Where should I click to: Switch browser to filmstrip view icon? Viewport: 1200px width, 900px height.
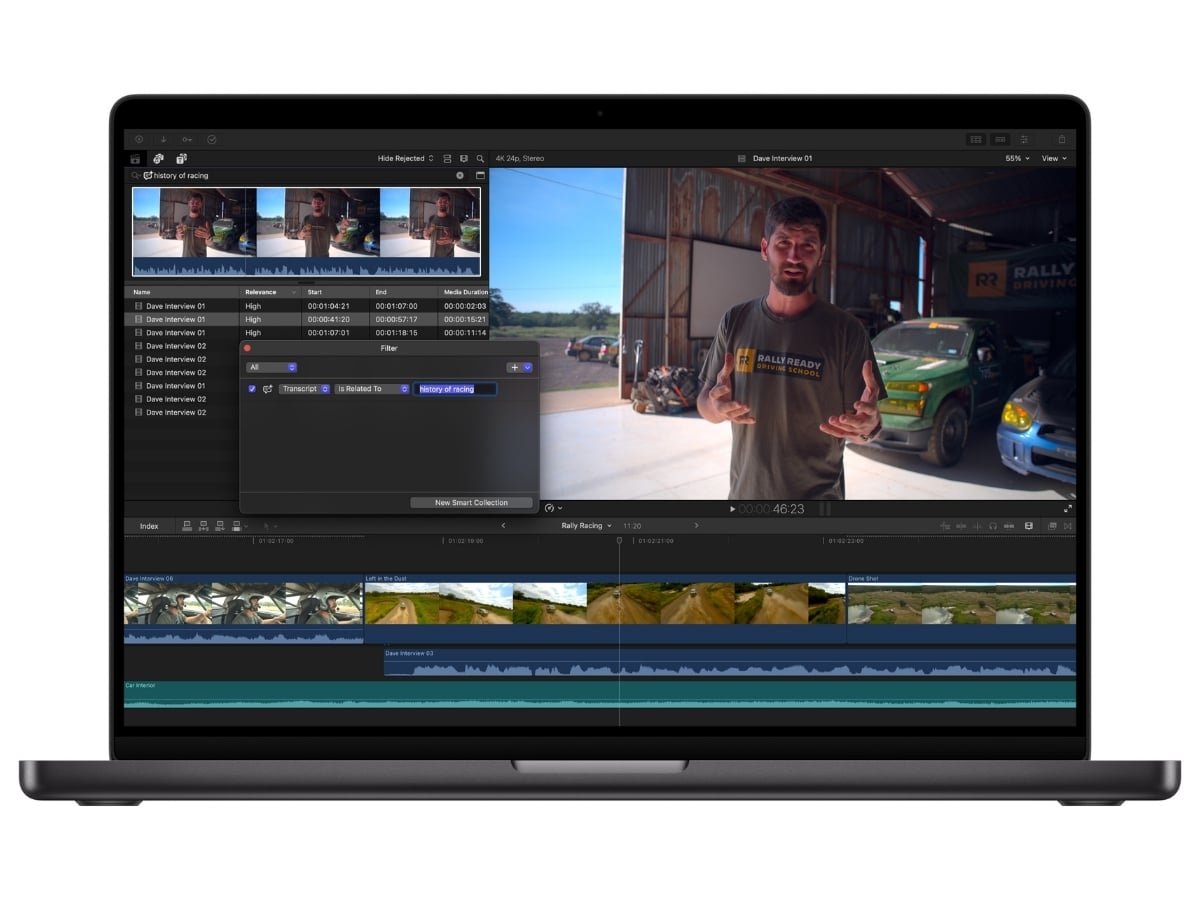447,158
